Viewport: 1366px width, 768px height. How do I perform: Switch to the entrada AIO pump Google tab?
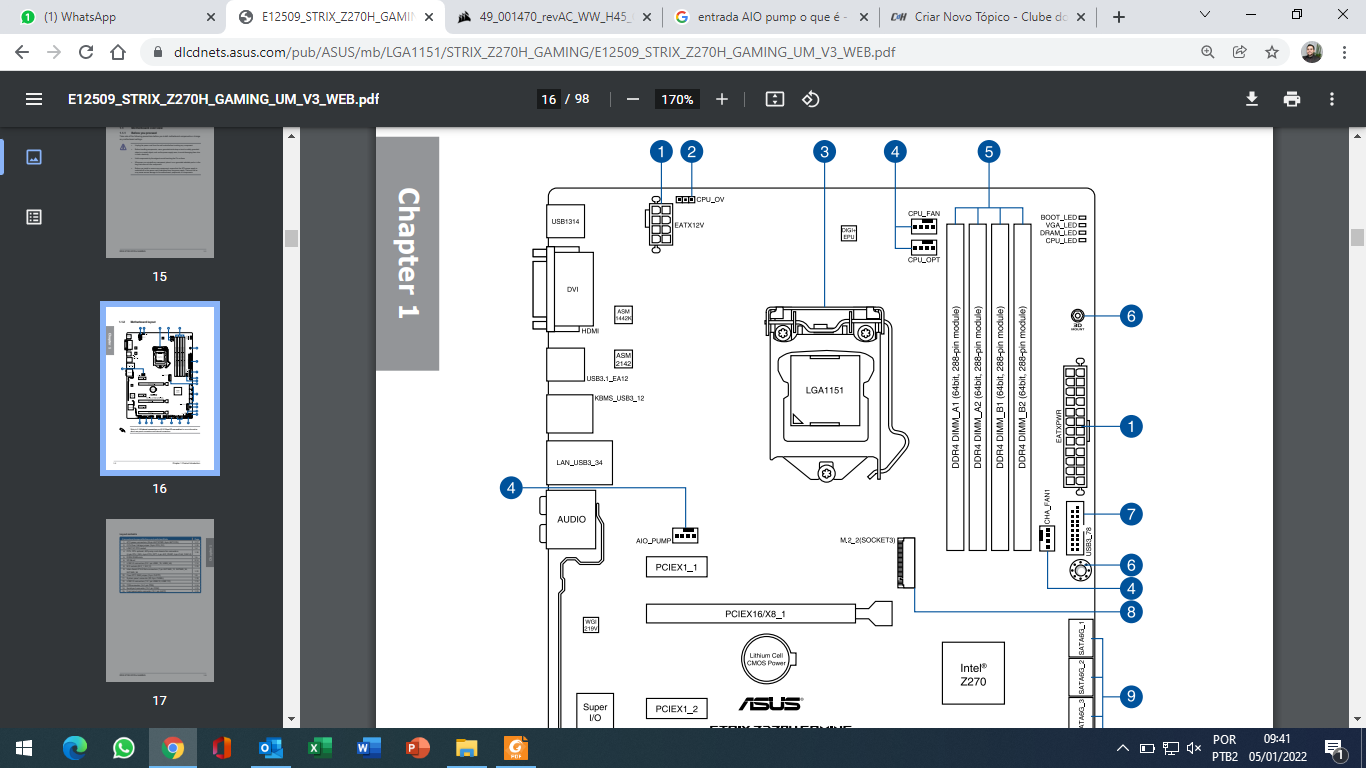tap(772, 17)
